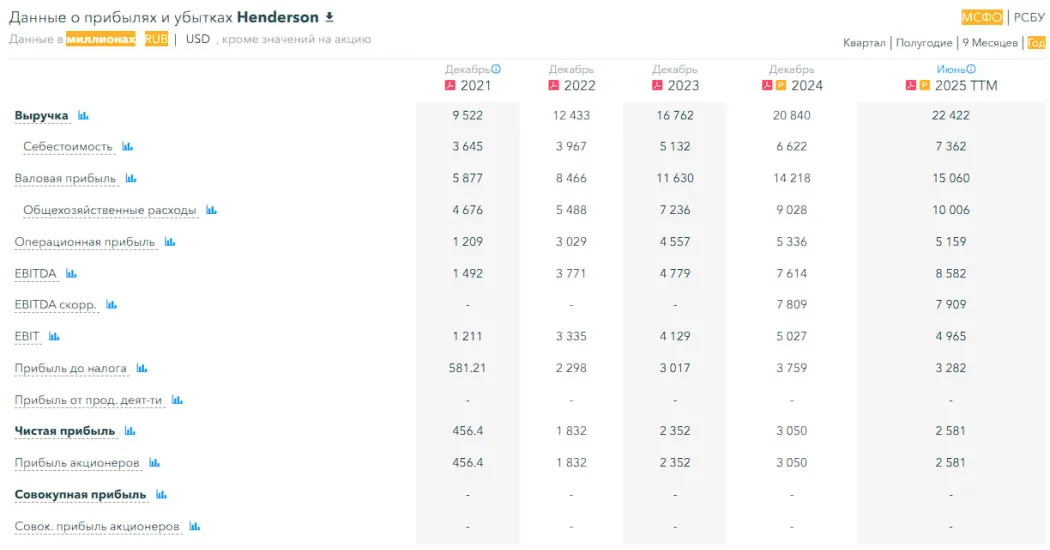Image resolution: width=1050 pixels, height=550 pixels.
Task: Select the Полугодие period tab
Action: (923, 43)
